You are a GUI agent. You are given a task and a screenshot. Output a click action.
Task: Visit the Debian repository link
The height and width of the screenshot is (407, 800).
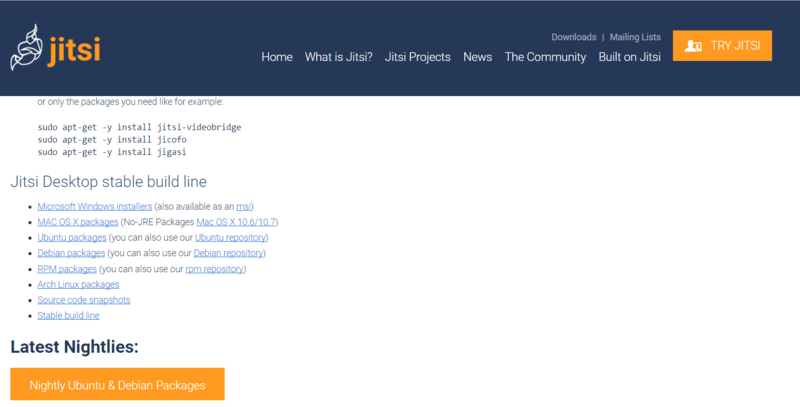point(228,253)
